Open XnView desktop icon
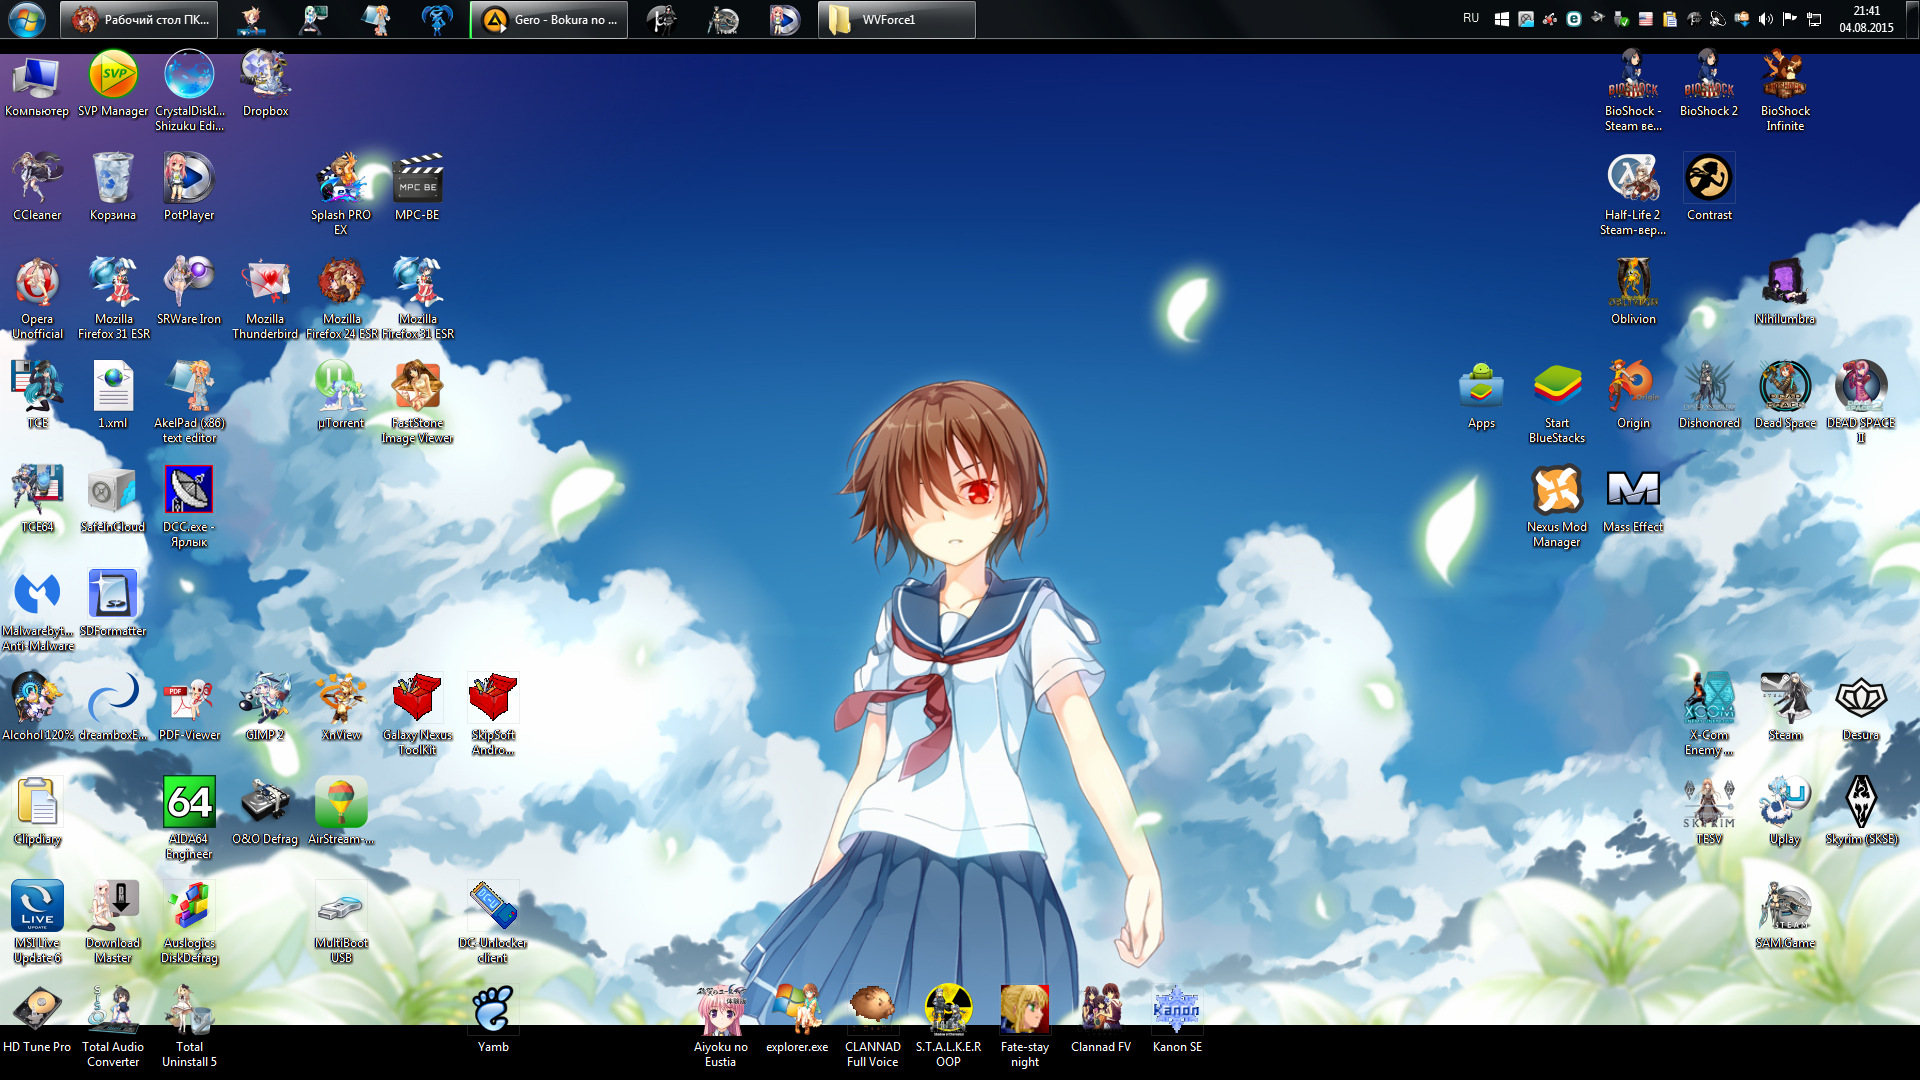 point(341,708)
